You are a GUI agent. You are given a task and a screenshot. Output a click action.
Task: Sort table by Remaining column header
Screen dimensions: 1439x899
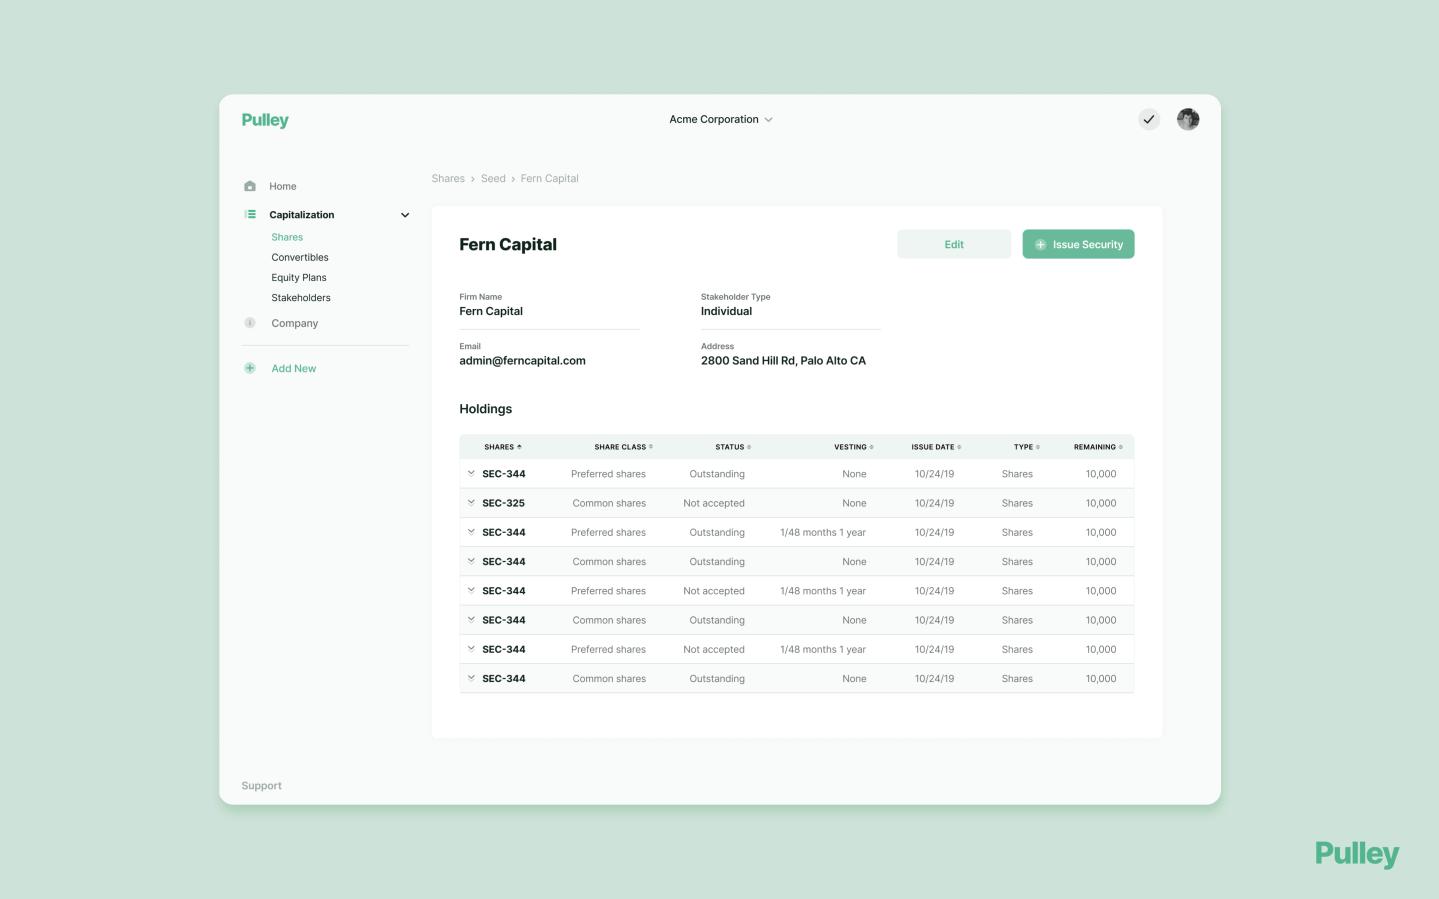[x=1097, y=447]
